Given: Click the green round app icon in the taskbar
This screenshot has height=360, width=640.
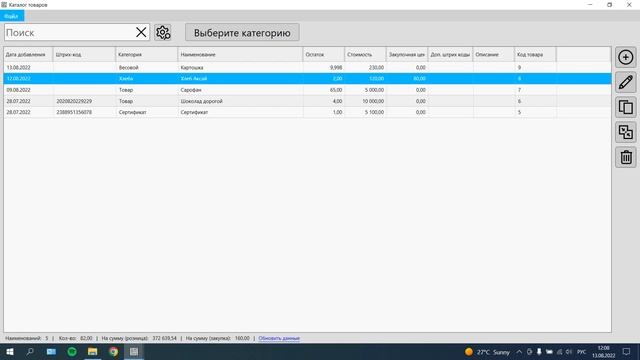Looking at the screenshot, I should click(x=72, y=352).
